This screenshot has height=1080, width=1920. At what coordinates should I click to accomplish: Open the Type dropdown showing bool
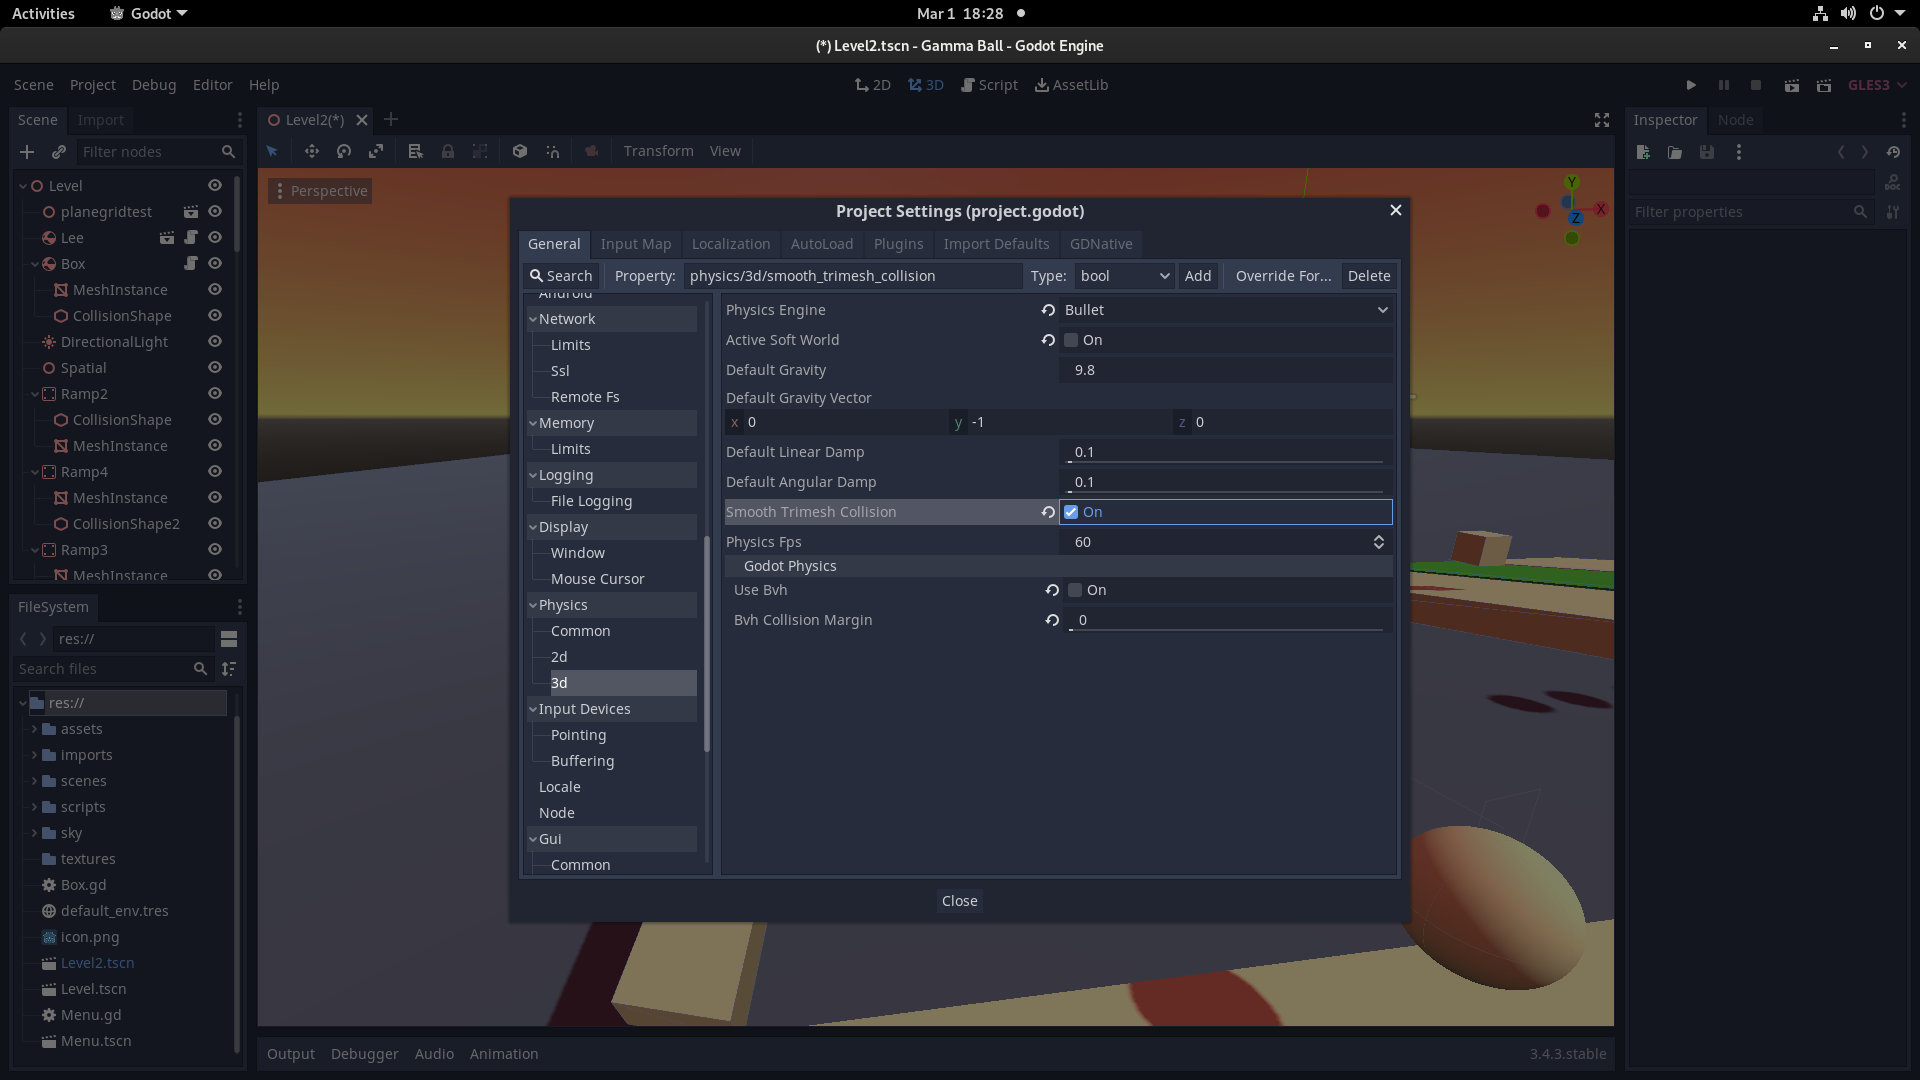click(x=1124, y=276)
